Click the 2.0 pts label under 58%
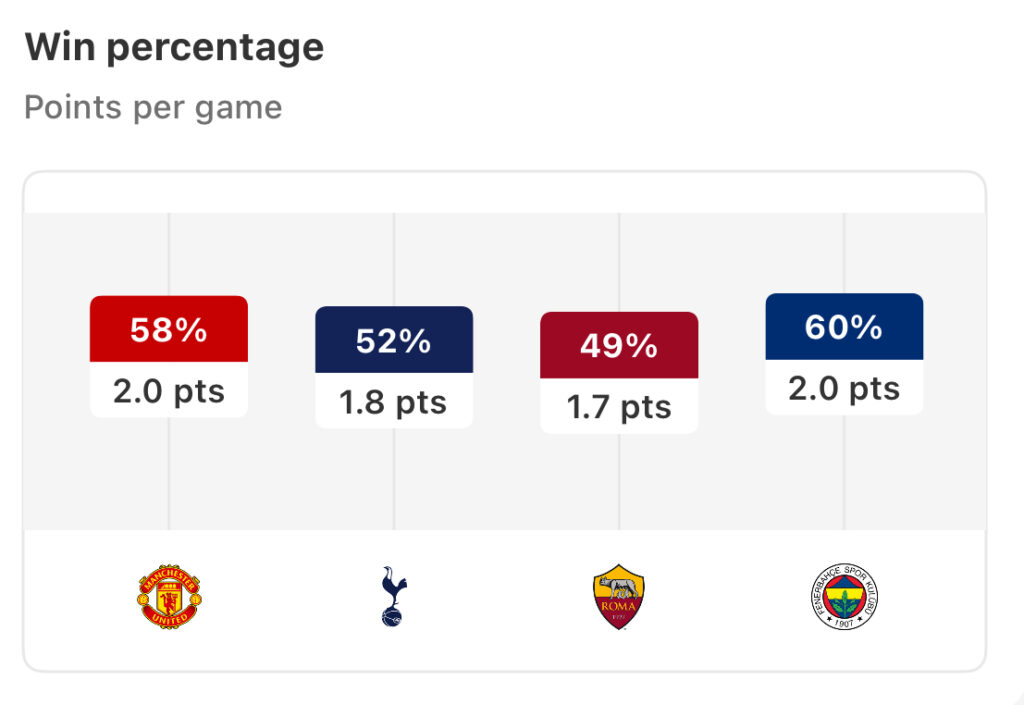The image size is (1024, 705). (x=169, y=391)
